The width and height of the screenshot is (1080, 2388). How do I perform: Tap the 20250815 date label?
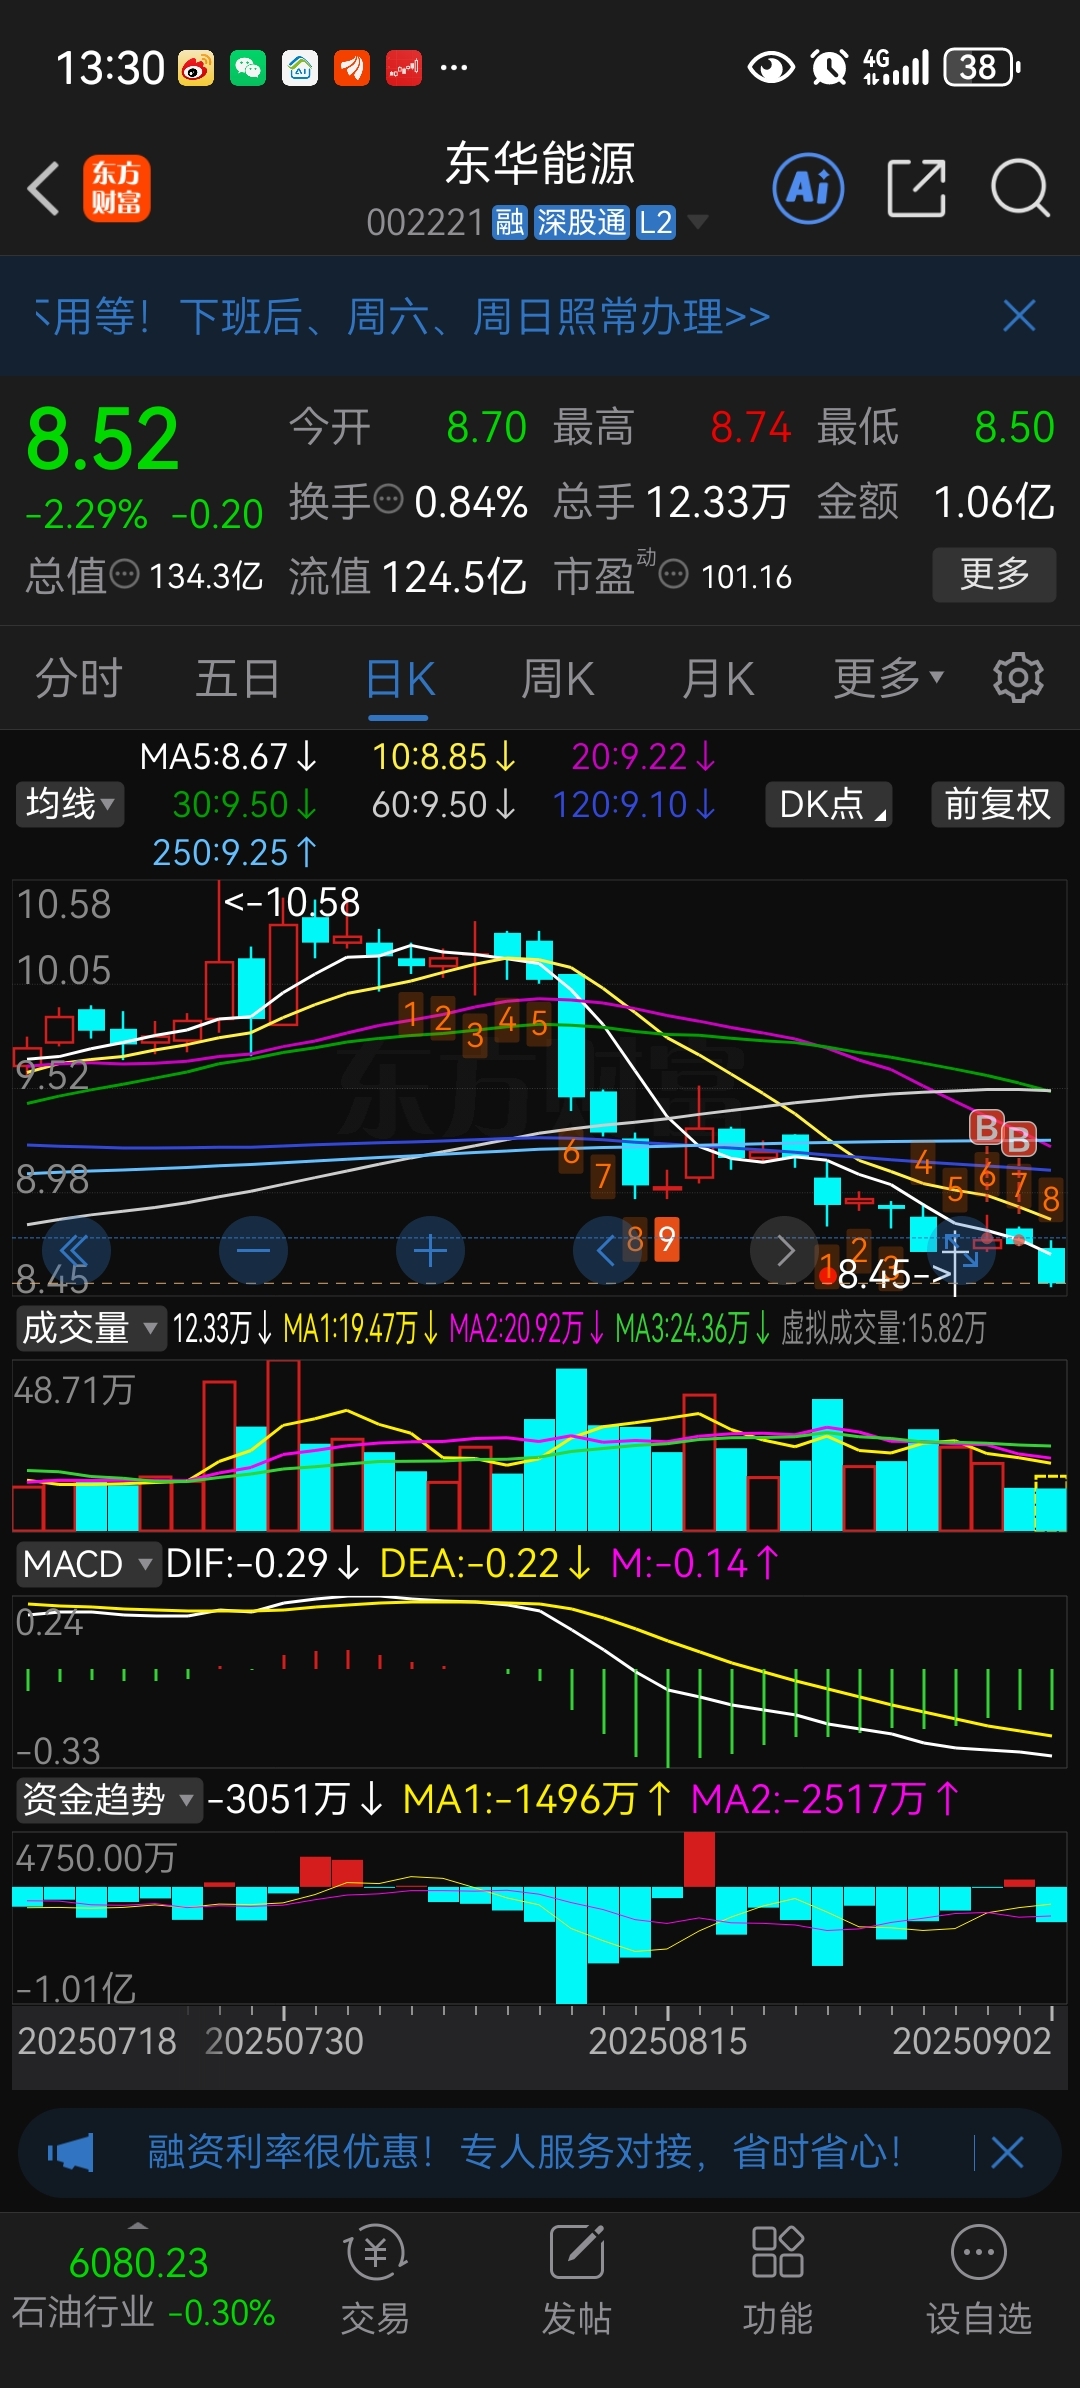pos(668,2041)
